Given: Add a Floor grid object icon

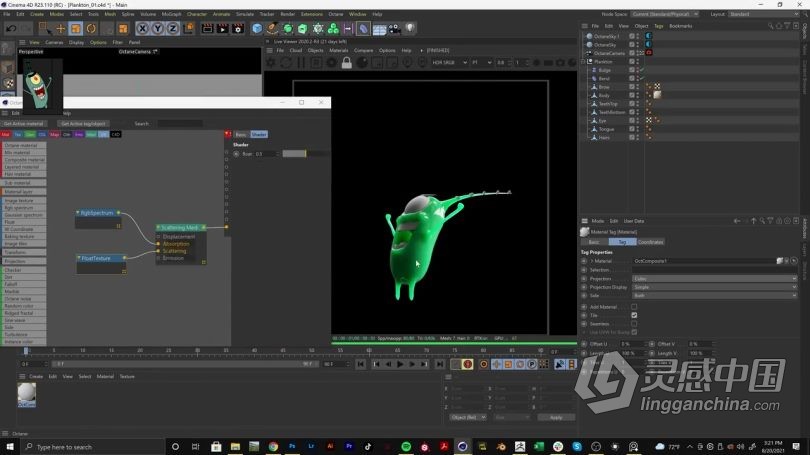Looking at the screenshot, I should (379, 29).
